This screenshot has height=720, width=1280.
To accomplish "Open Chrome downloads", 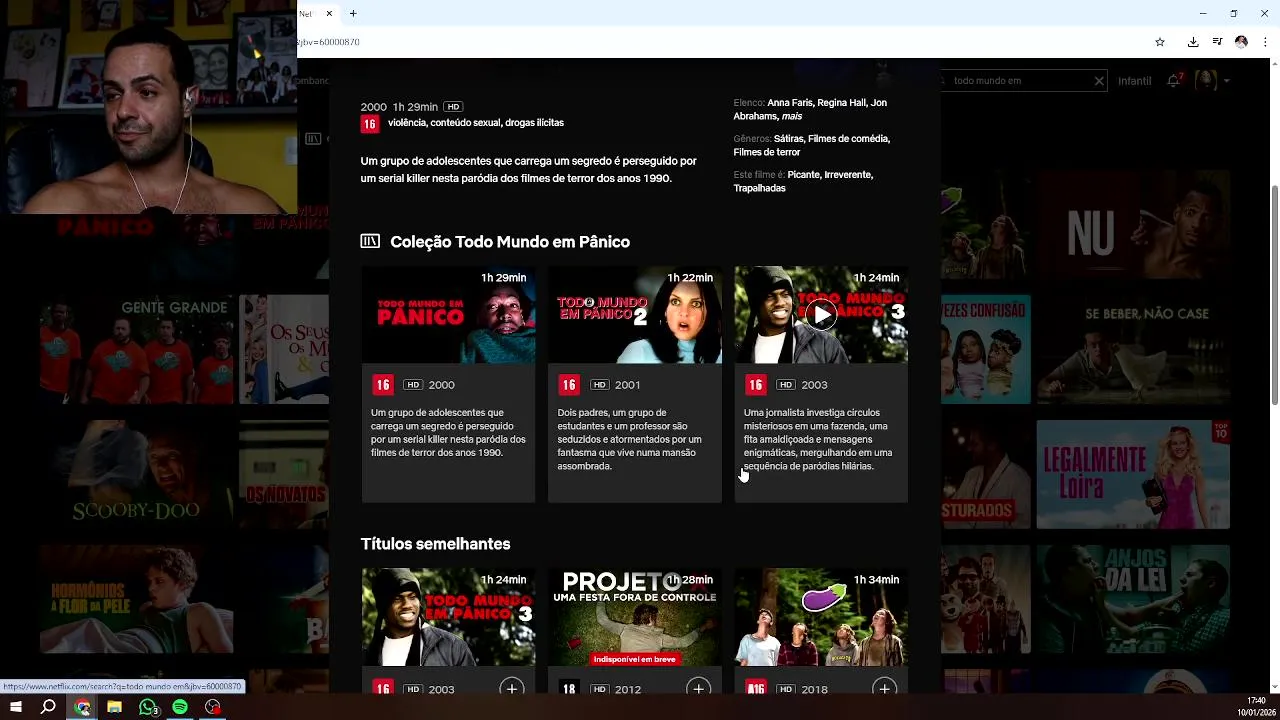I will (1193, 42).
